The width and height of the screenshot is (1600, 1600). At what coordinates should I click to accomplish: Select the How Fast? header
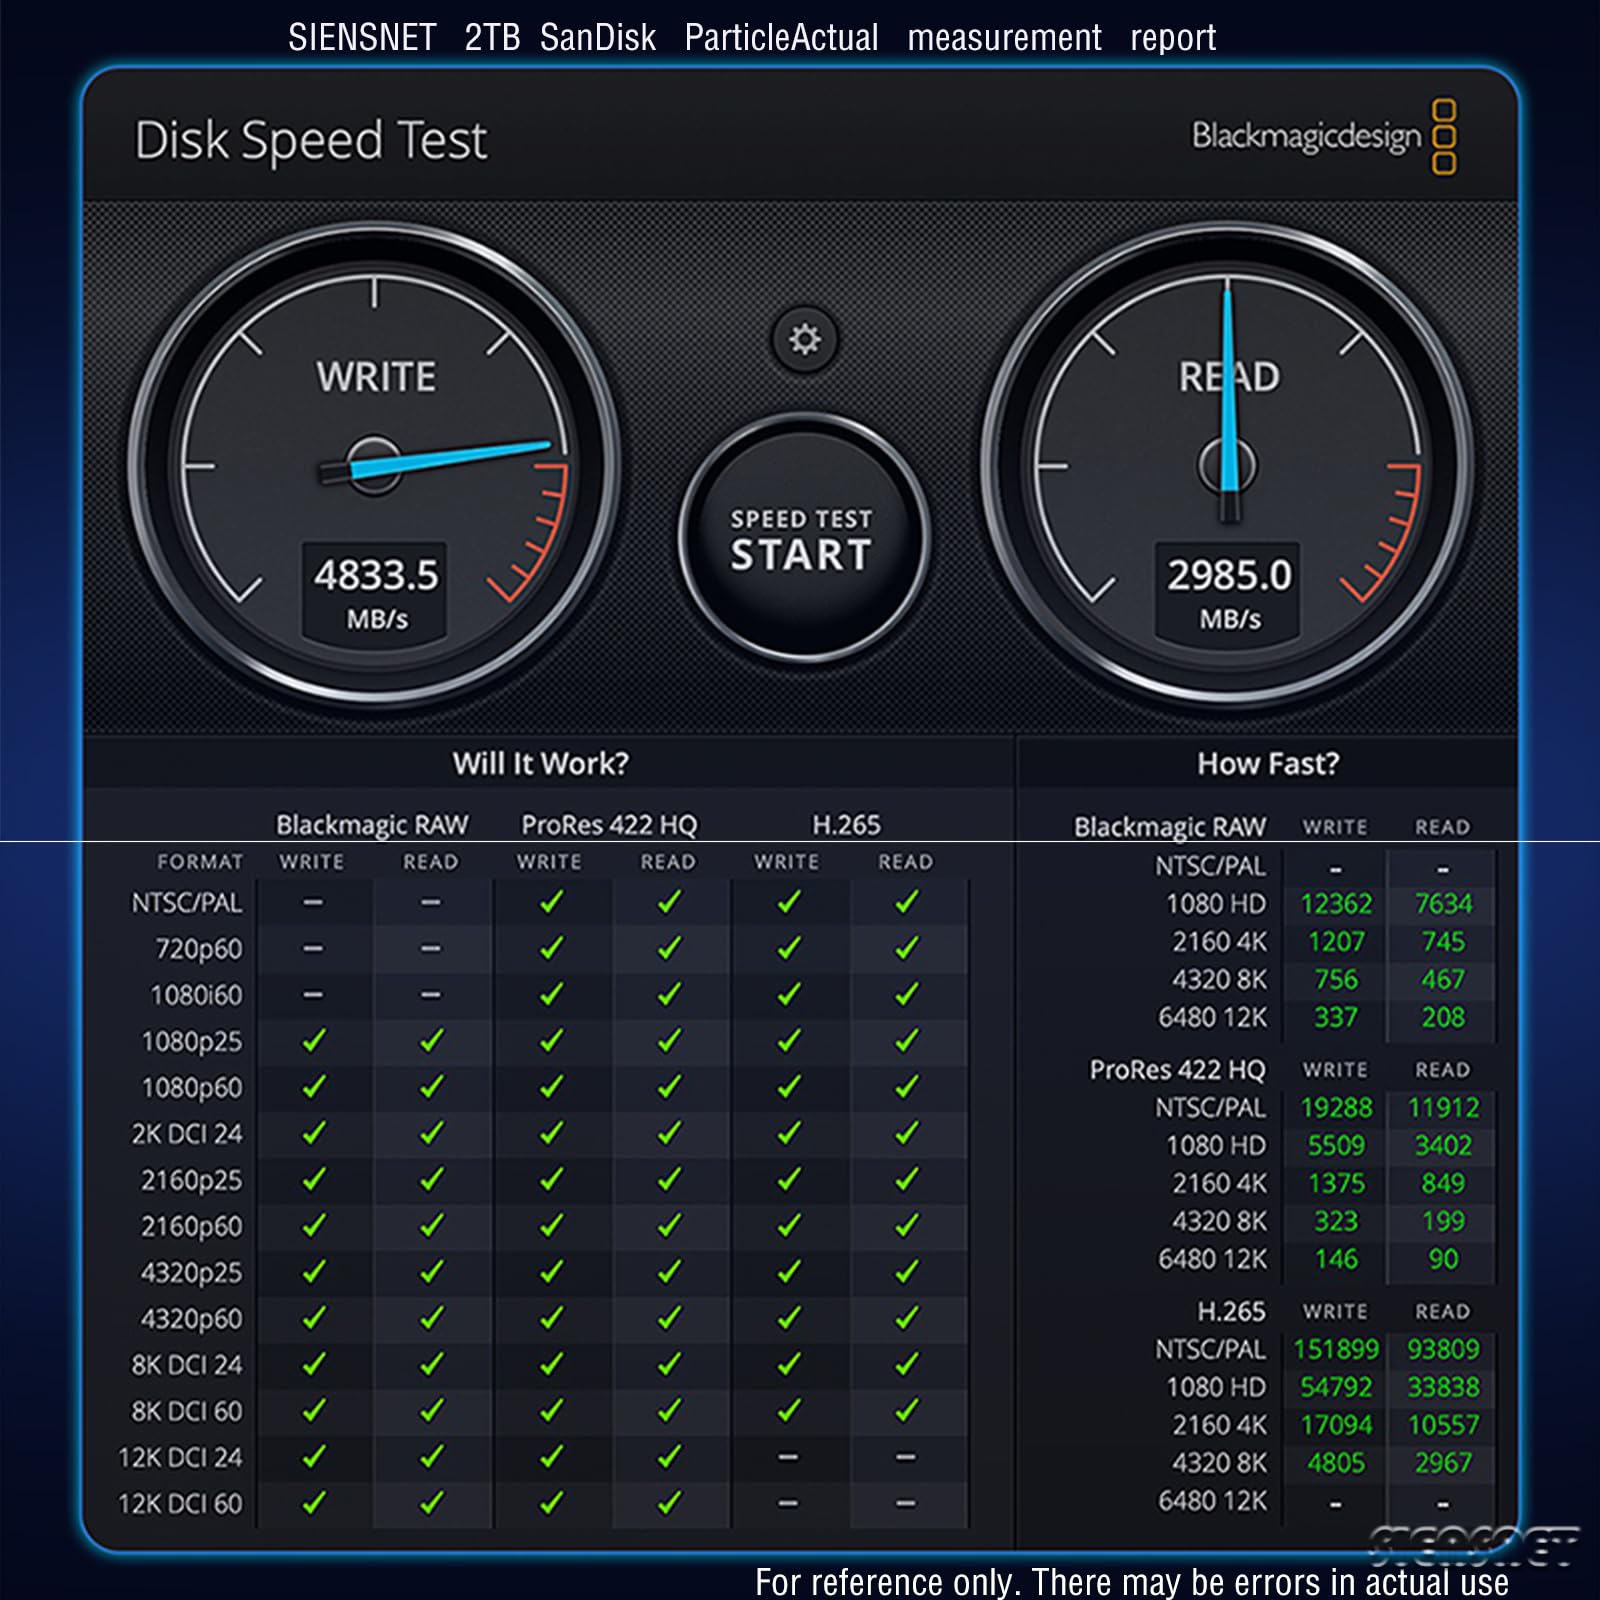tap(1268, 763)
